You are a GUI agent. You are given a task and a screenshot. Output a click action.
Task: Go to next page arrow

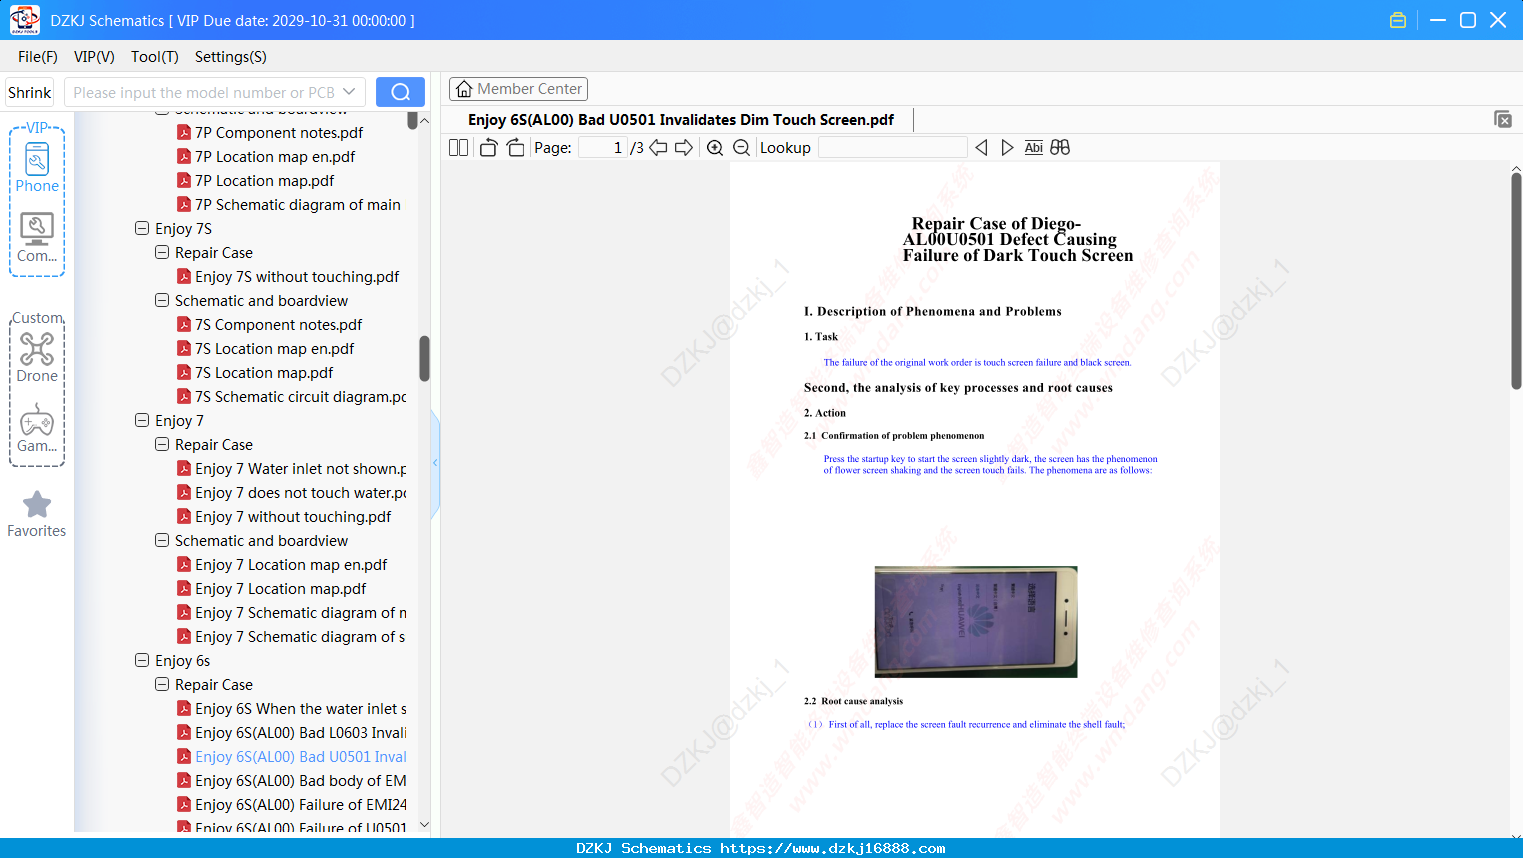click(x=684, y=148)
